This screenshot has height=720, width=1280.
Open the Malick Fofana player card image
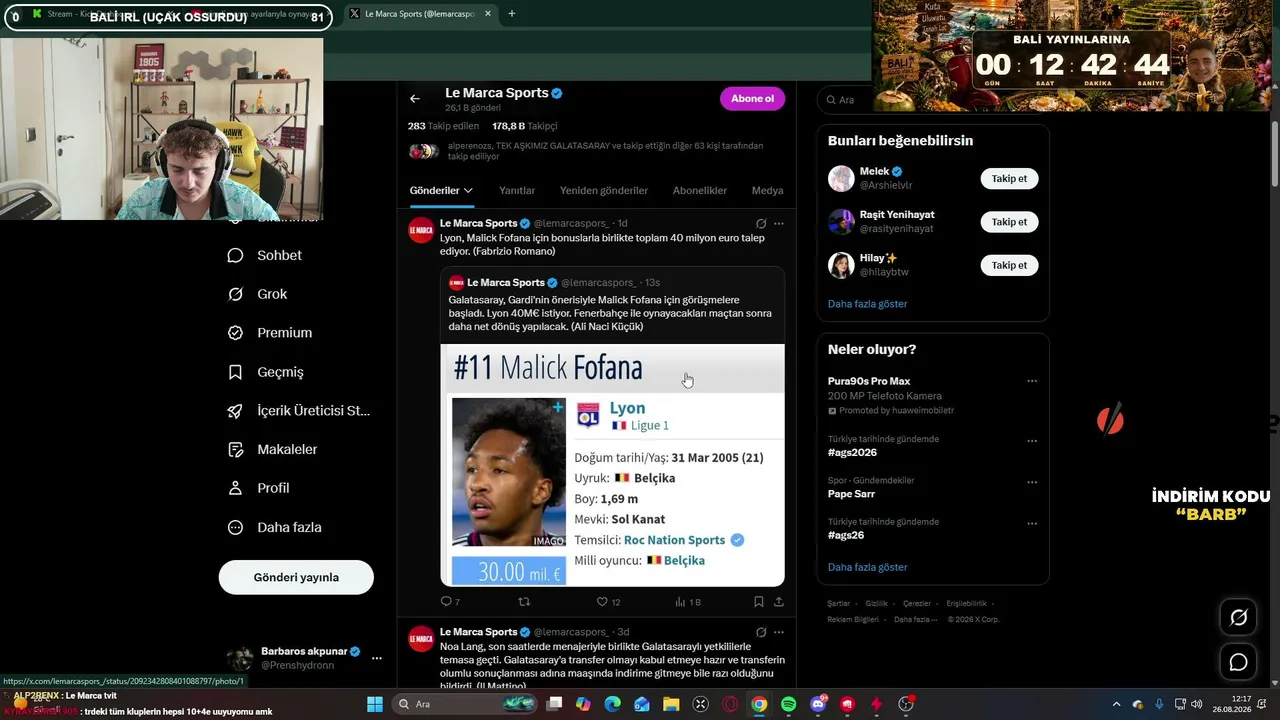tap(613, 465)
